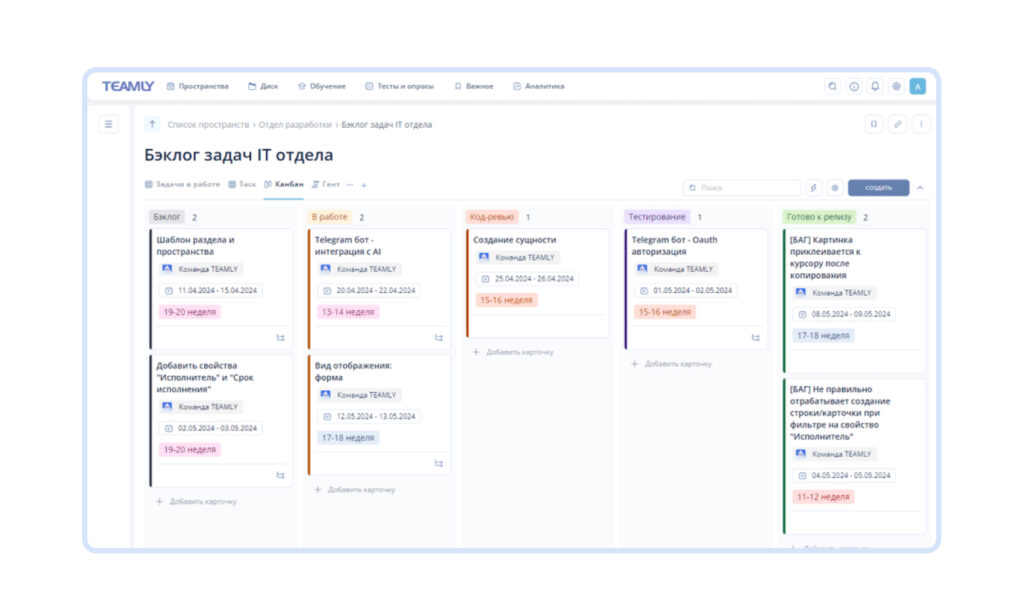Click the up-arrow icon before breadcrumbs
1024x616 pixels.
tap(152, 125)
